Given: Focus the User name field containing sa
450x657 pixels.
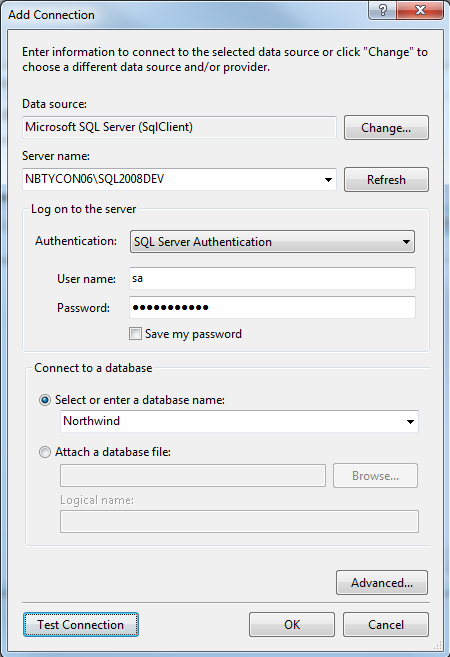Looking at the screenshot, I should (x=272, y=279).
